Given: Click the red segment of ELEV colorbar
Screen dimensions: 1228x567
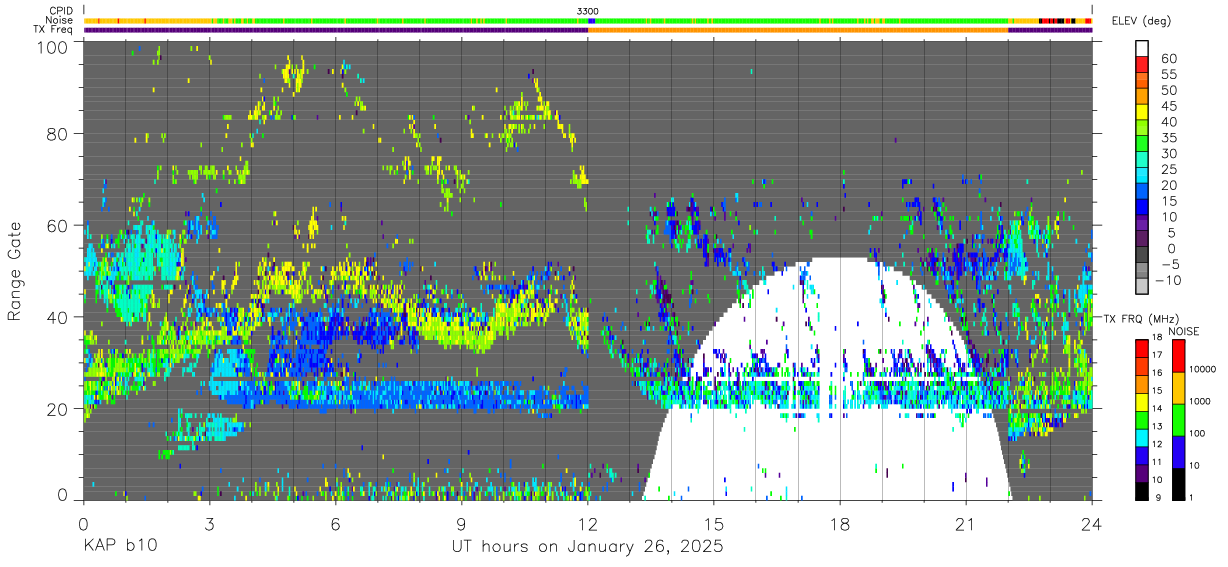Looking at the screenshot, I should 1142,66.
